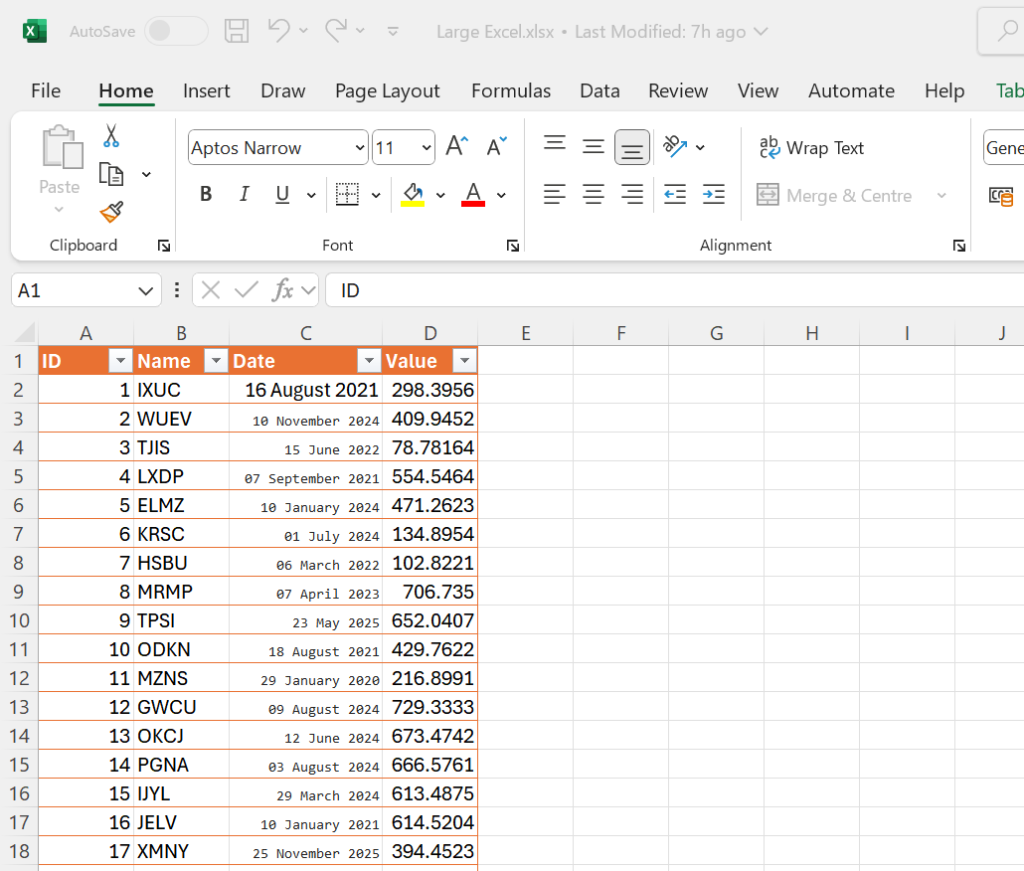Viewport: 1024px width, 871px height.
Task: Switch to the Review tab
Action: 678,91
